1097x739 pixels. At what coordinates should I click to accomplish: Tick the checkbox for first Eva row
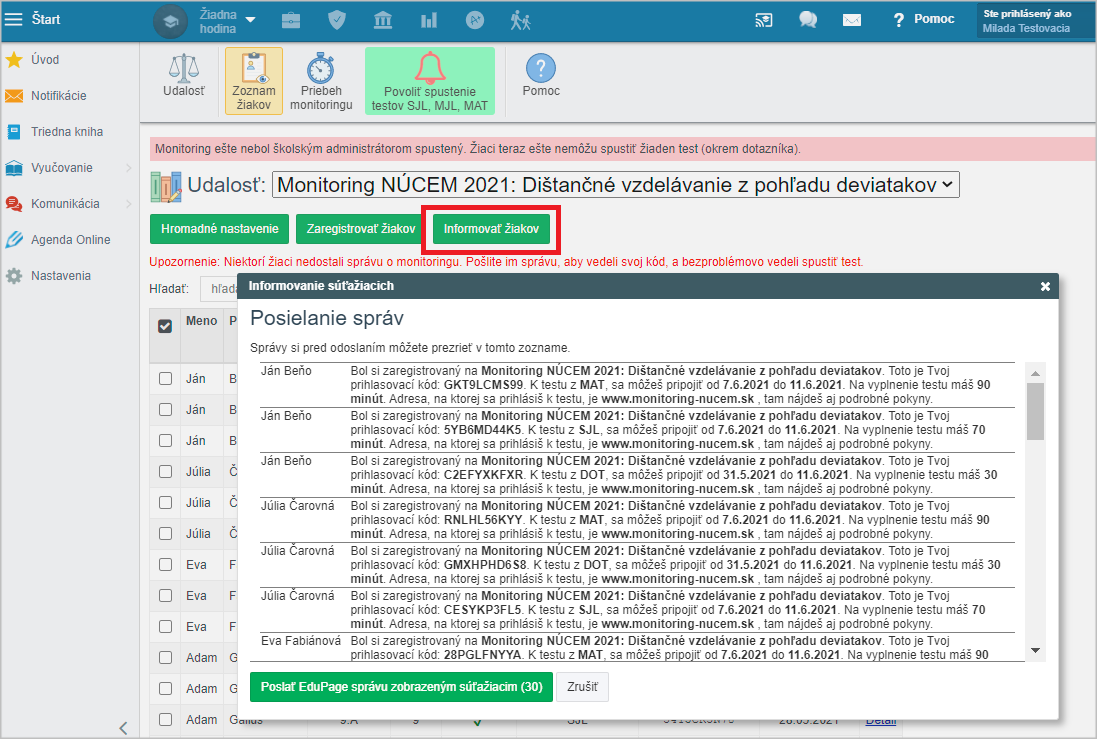[x=166, y=565]
